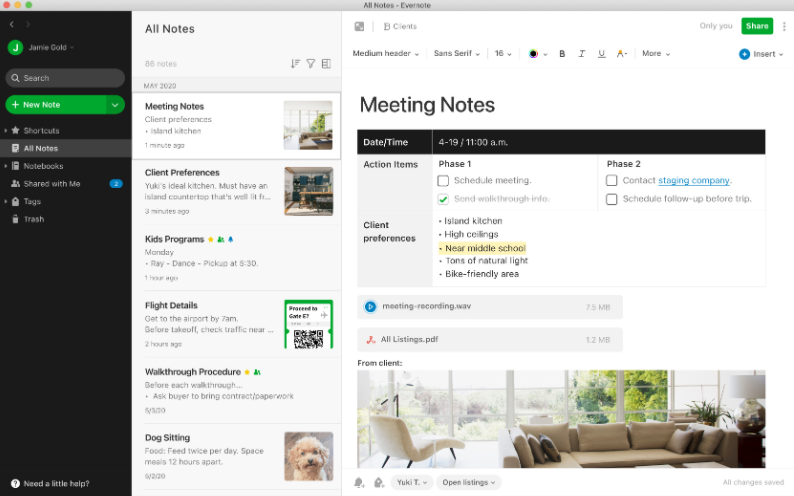Click the living room photo from client
Image resolution: width=794 pixels, height=496 pixels.
[561, 419]
